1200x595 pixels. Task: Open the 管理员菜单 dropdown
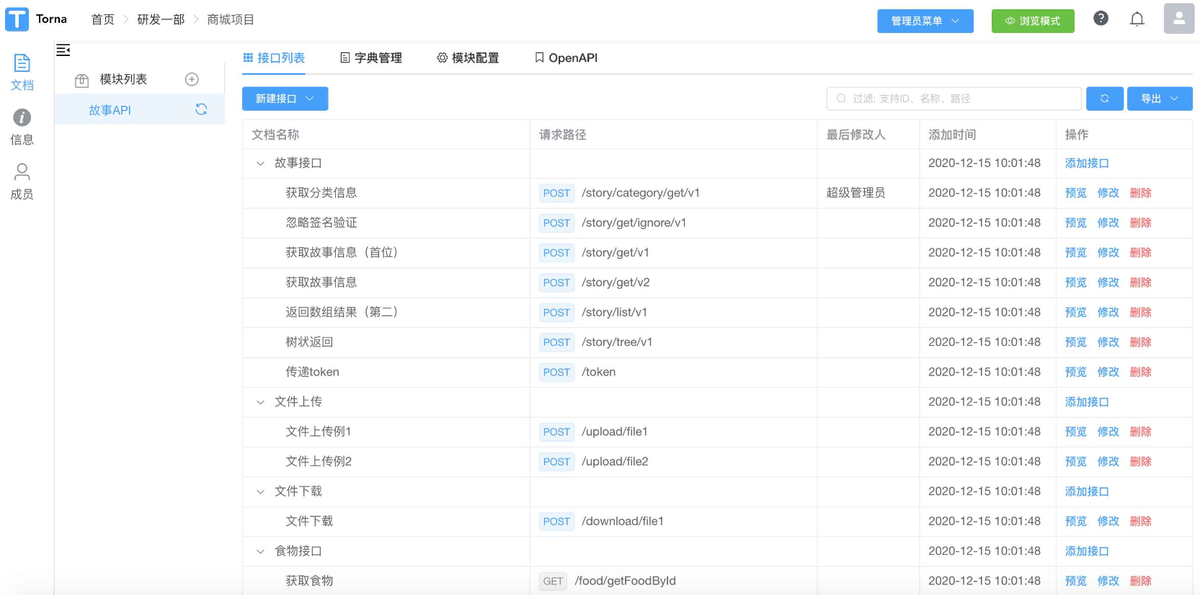pos(925,21)
